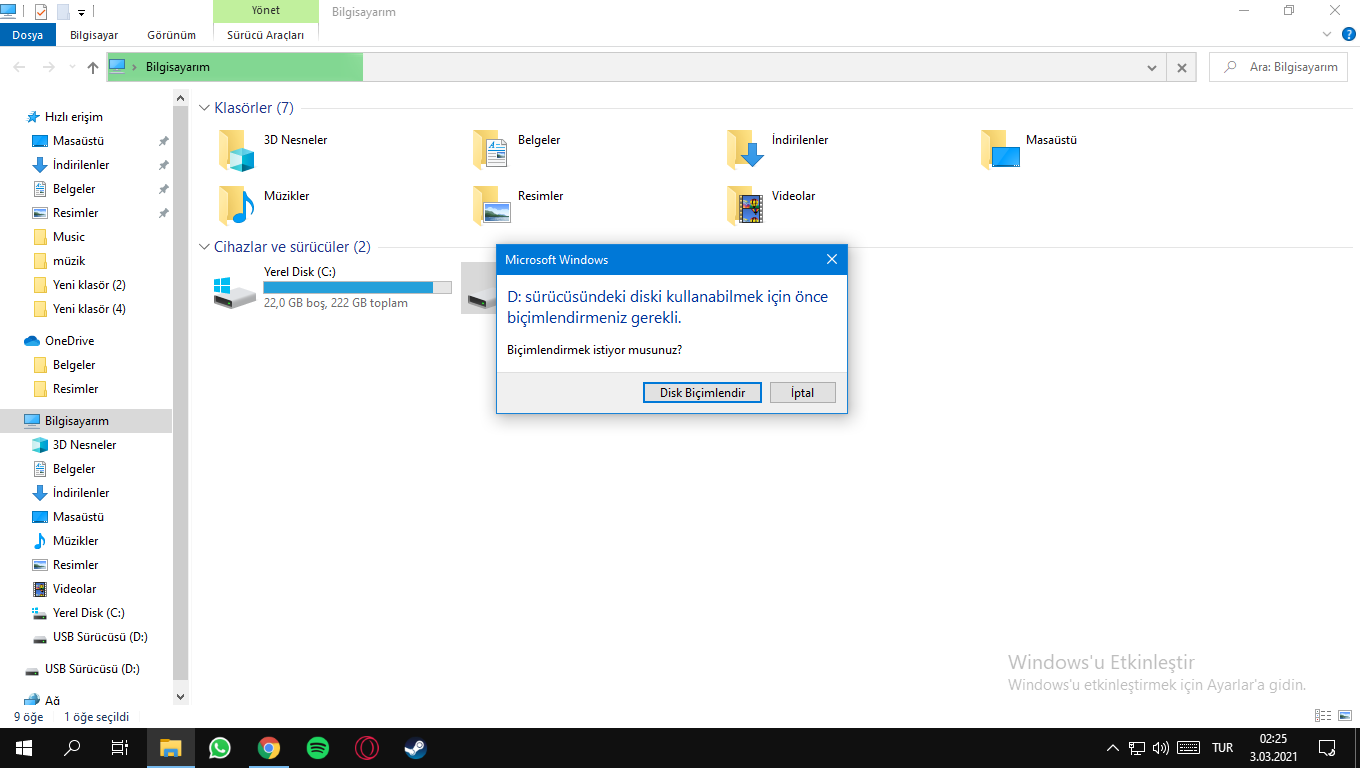Select the Müzikler folder icon in Klasörler
This screenshot has width=1360, height=768.
coord(237,205)
